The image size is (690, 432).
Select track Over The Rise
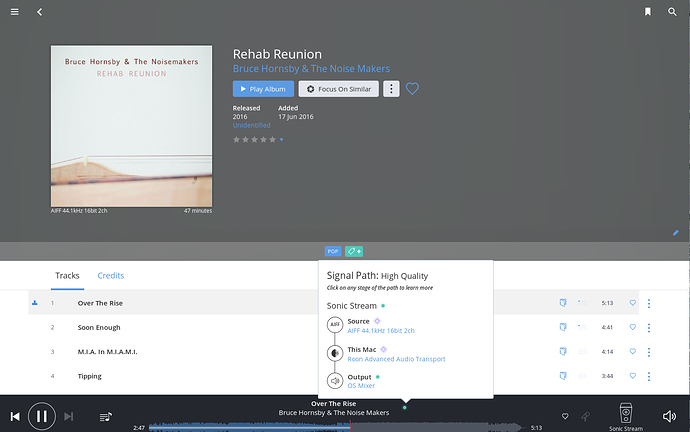point(100,303)
